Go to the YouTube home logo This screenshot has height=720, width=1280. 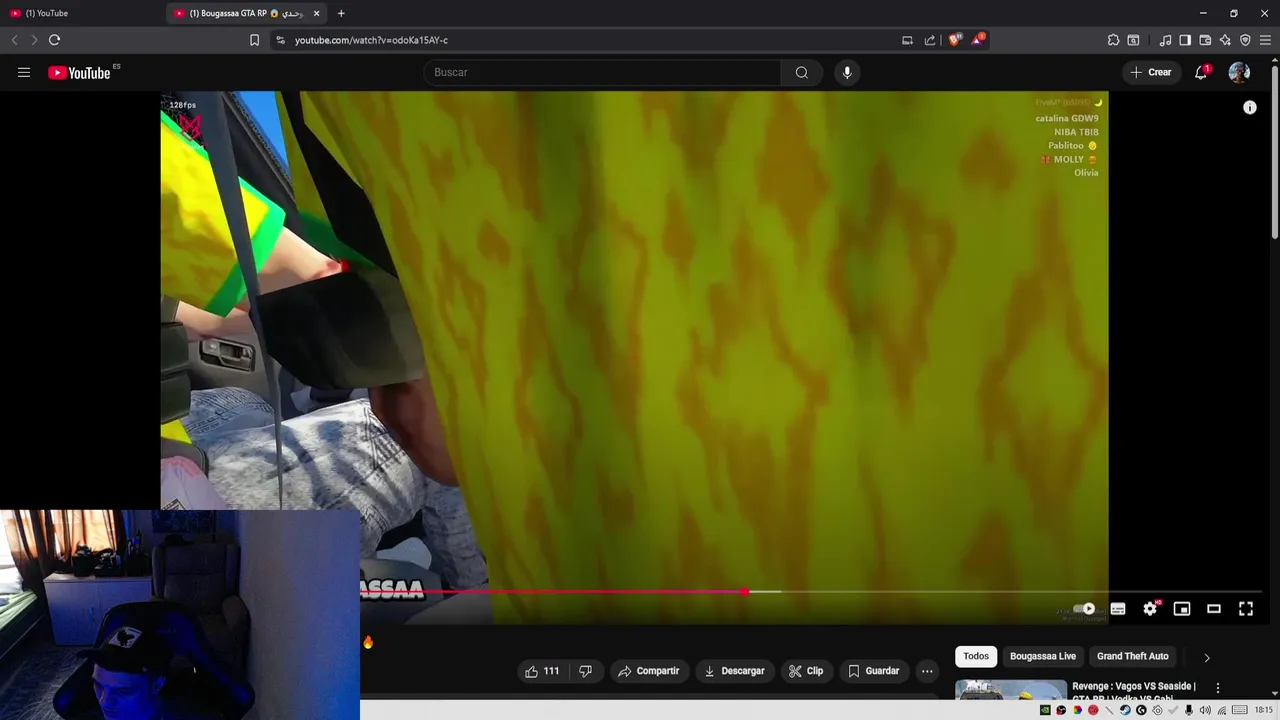coord(79,72)
